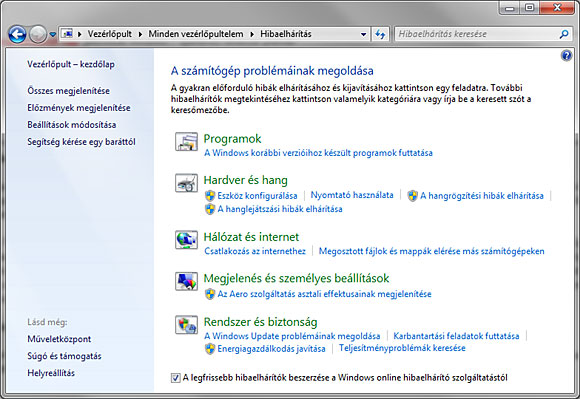Click the refresh arrows button
This screenshot has height=399, width=580.
click(x=380, y=34)
